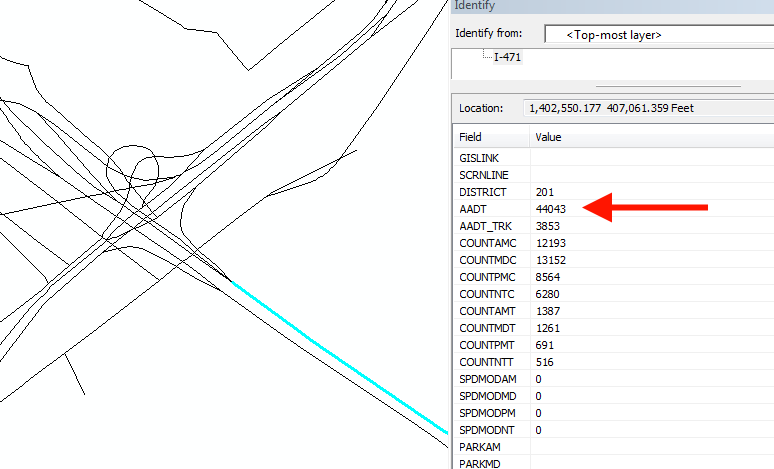Select the SPDMODAM field name
Viewport: 774px width, 469px height.
pyautogui.click(x=488, y=379)
